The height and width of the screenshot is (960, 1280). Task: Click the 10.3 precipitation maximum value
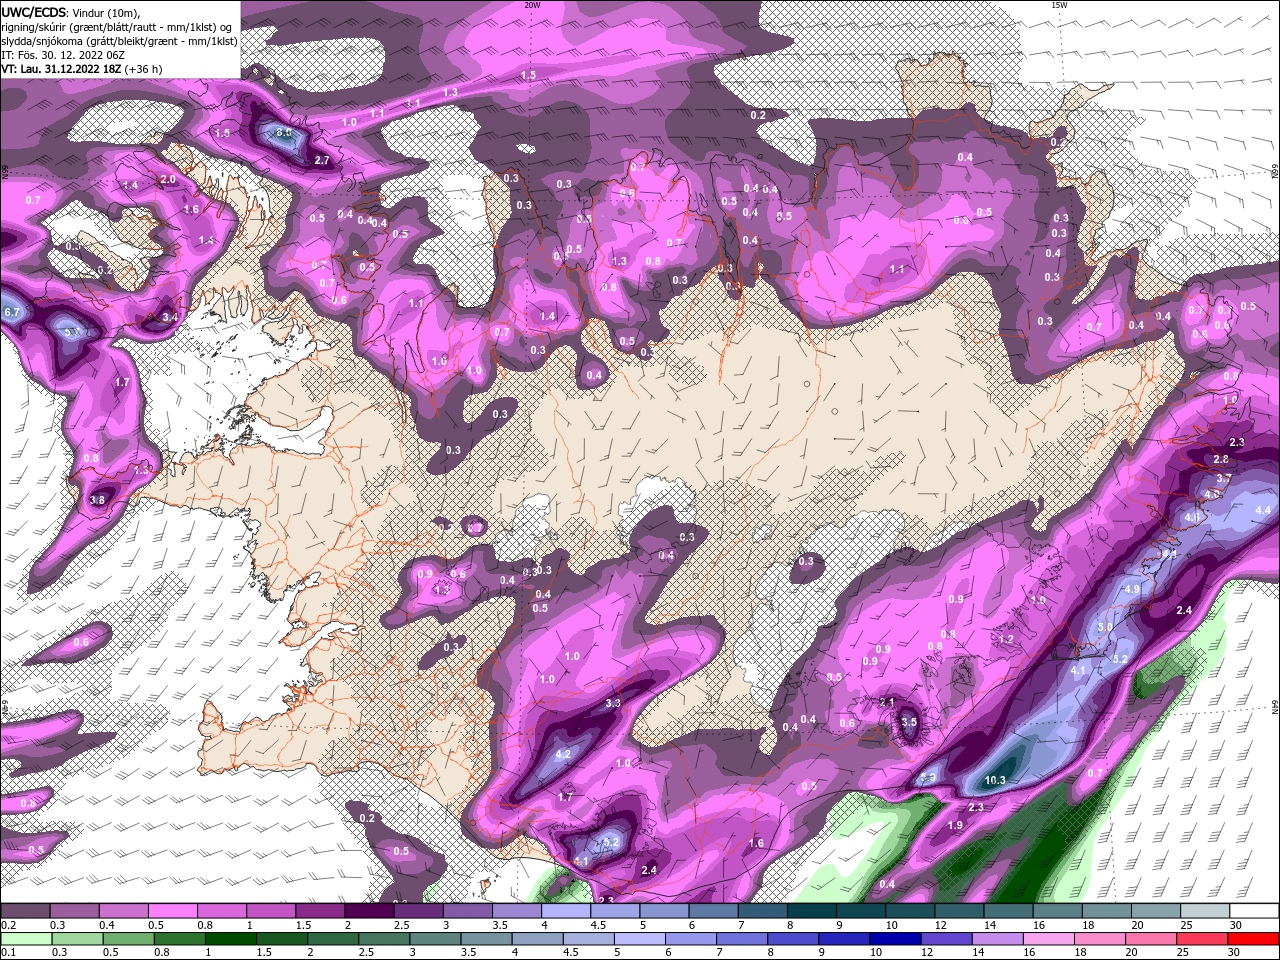(994, 780)
